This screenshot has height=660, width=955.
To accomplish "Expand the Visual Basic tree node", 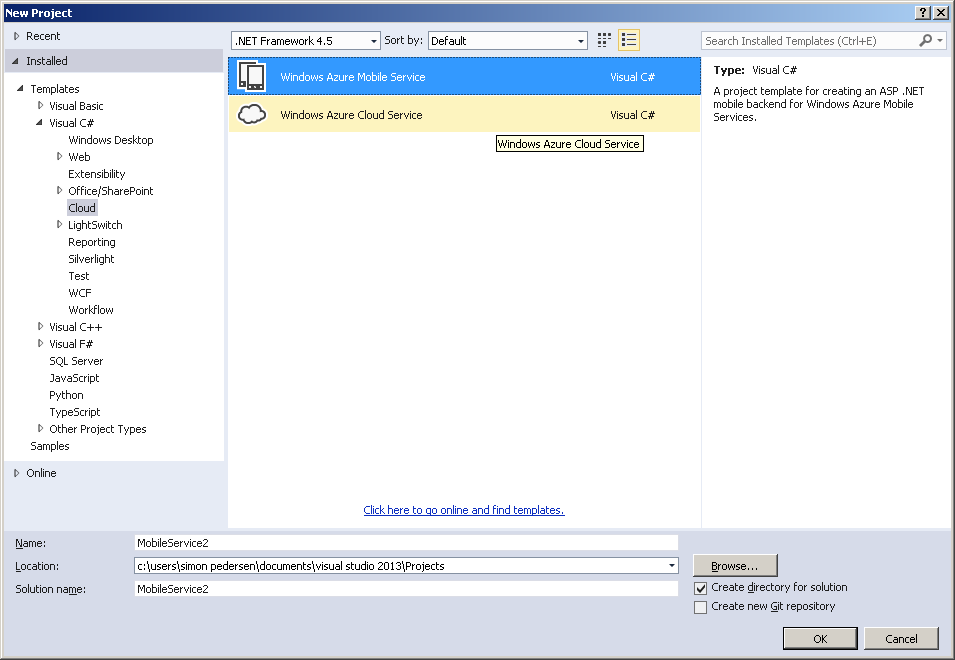I will pyautogui.click(x=41, y=106).
